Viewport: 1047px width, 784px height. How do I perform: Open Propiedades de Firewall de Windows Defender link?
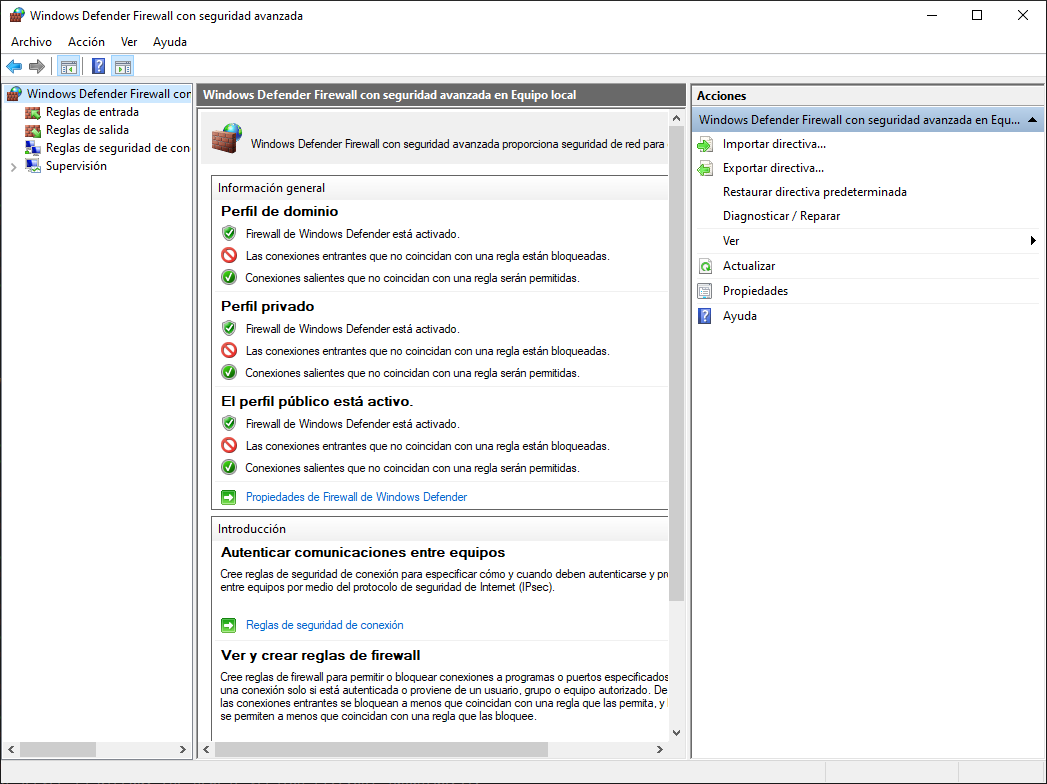357,497
